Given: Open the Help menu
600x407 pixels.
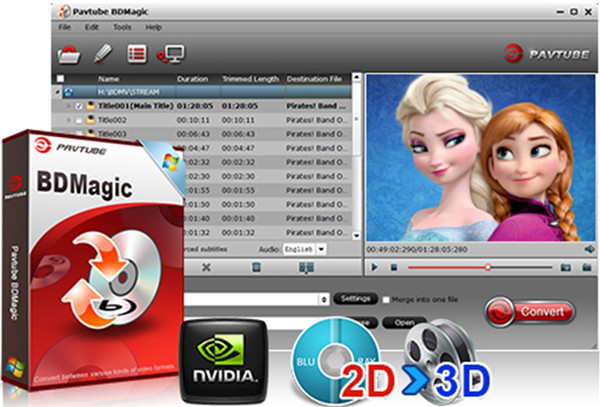Looking at the screenshot, I should pyautogui.click(x=153, y=27).
